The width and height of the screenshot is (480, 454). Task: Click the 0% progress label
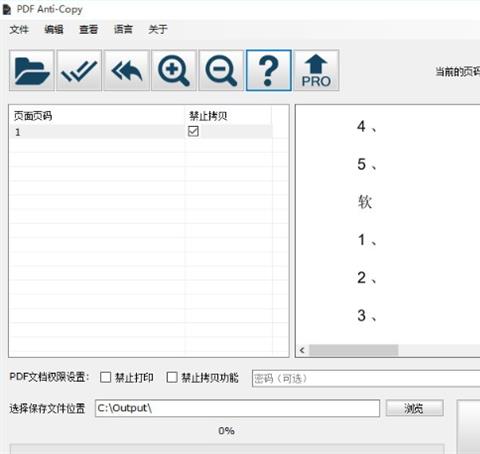pos(226,431)
